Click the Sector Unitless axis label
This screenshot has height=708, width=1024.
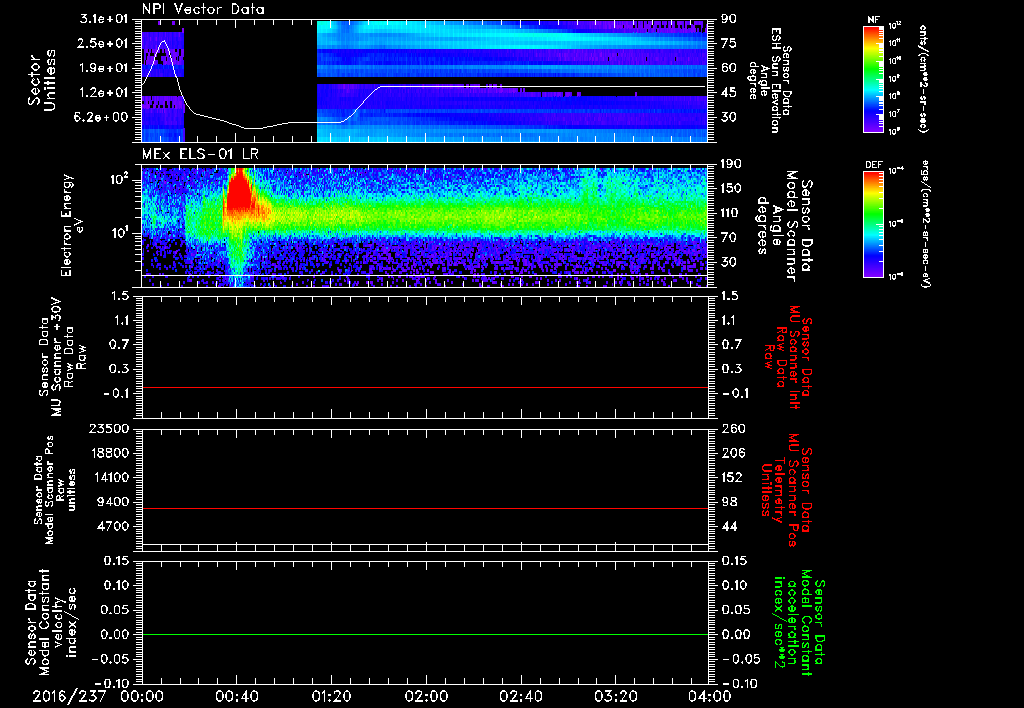(42, 80)
